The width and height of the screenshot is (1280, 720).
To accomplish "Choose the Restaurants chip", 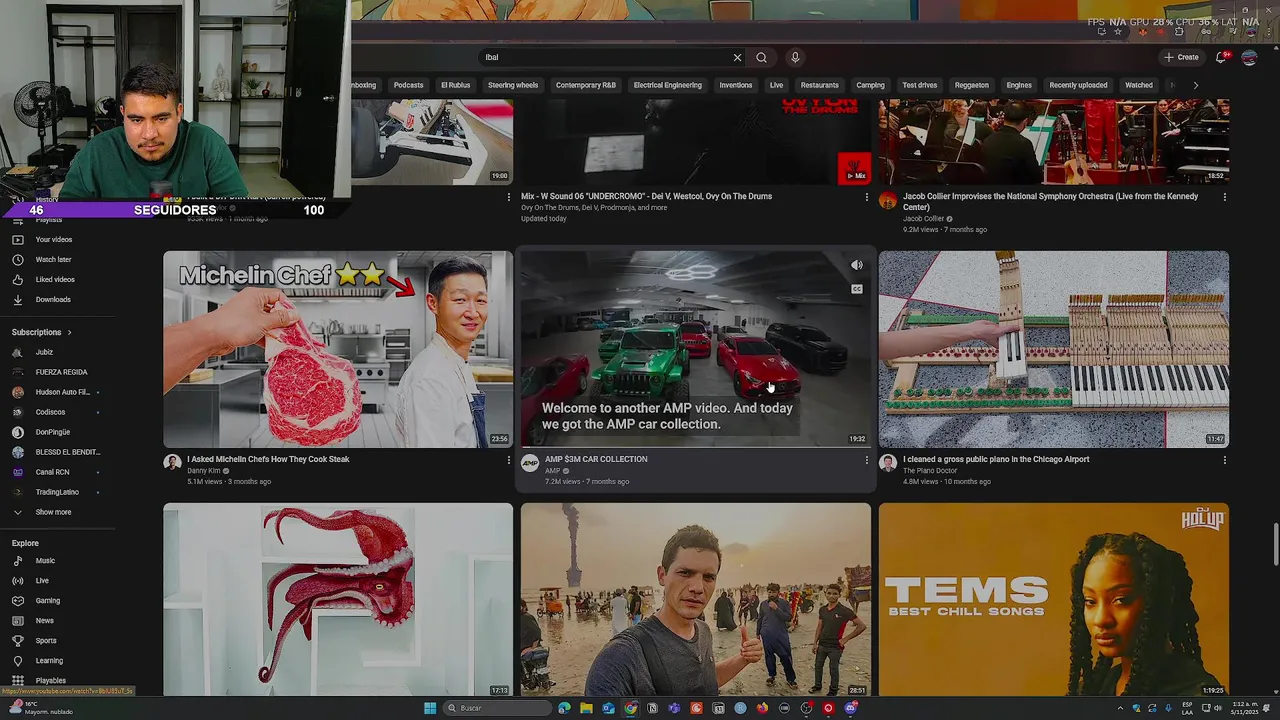I will coord(819,85).
